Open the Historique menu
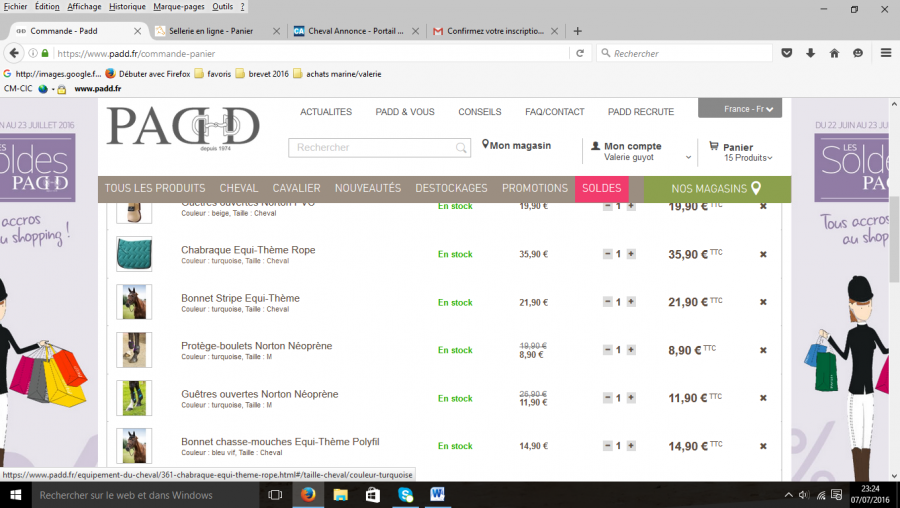The width and height of the screenshot is (900, 508). (x=127, y=6)
